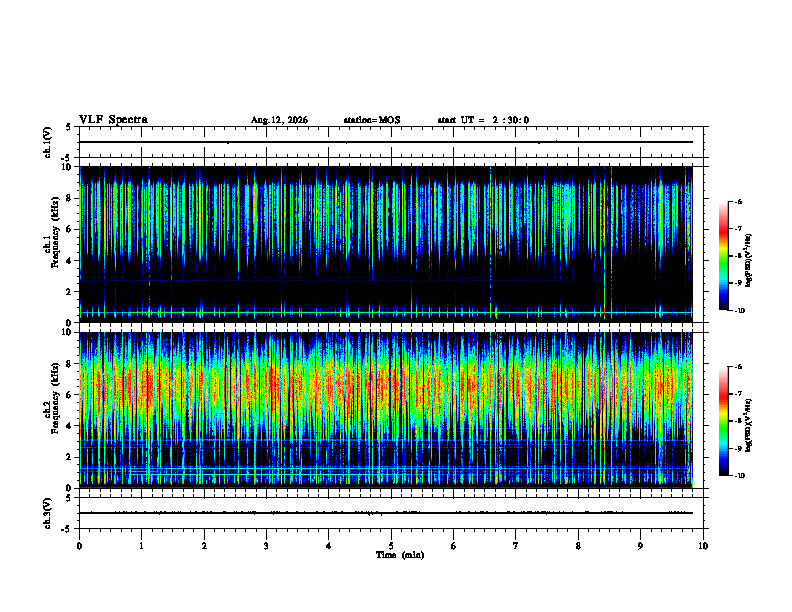Screen dimensions: 792x612
Task: Click the "-8" label on ch.1 colour bar
Action: (x=738, y=256)
